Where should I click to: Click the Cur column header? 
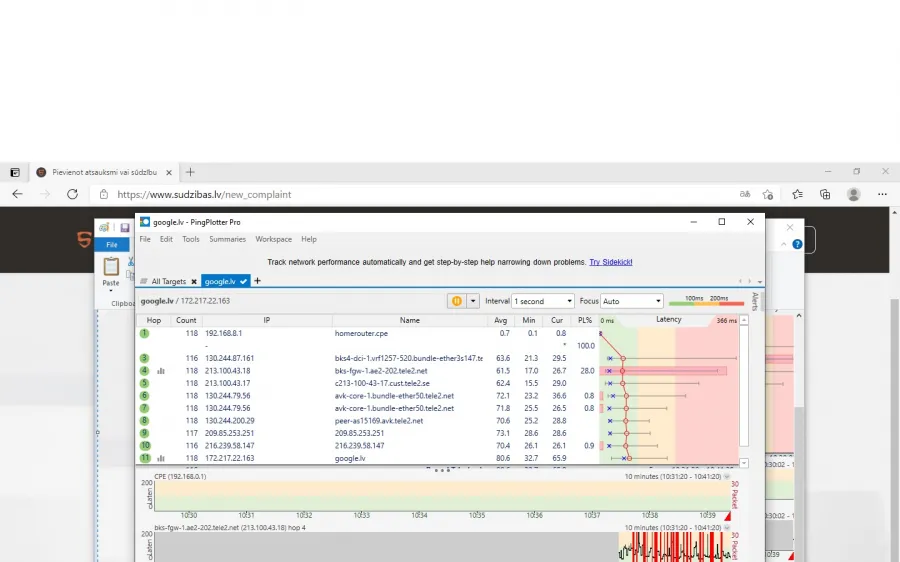click(557, 320)
